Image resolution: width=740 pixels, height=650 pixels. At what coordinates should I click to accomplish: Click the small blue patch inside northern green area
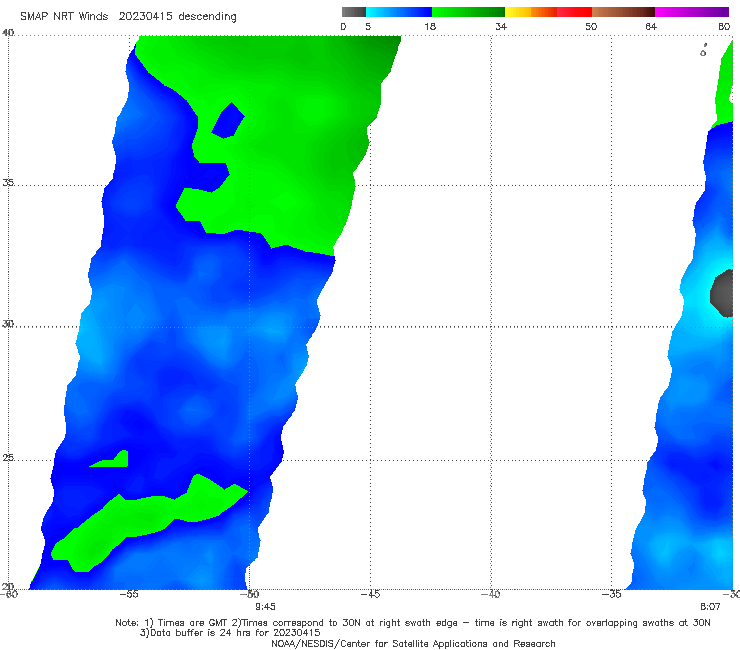[x=228, y=120]
